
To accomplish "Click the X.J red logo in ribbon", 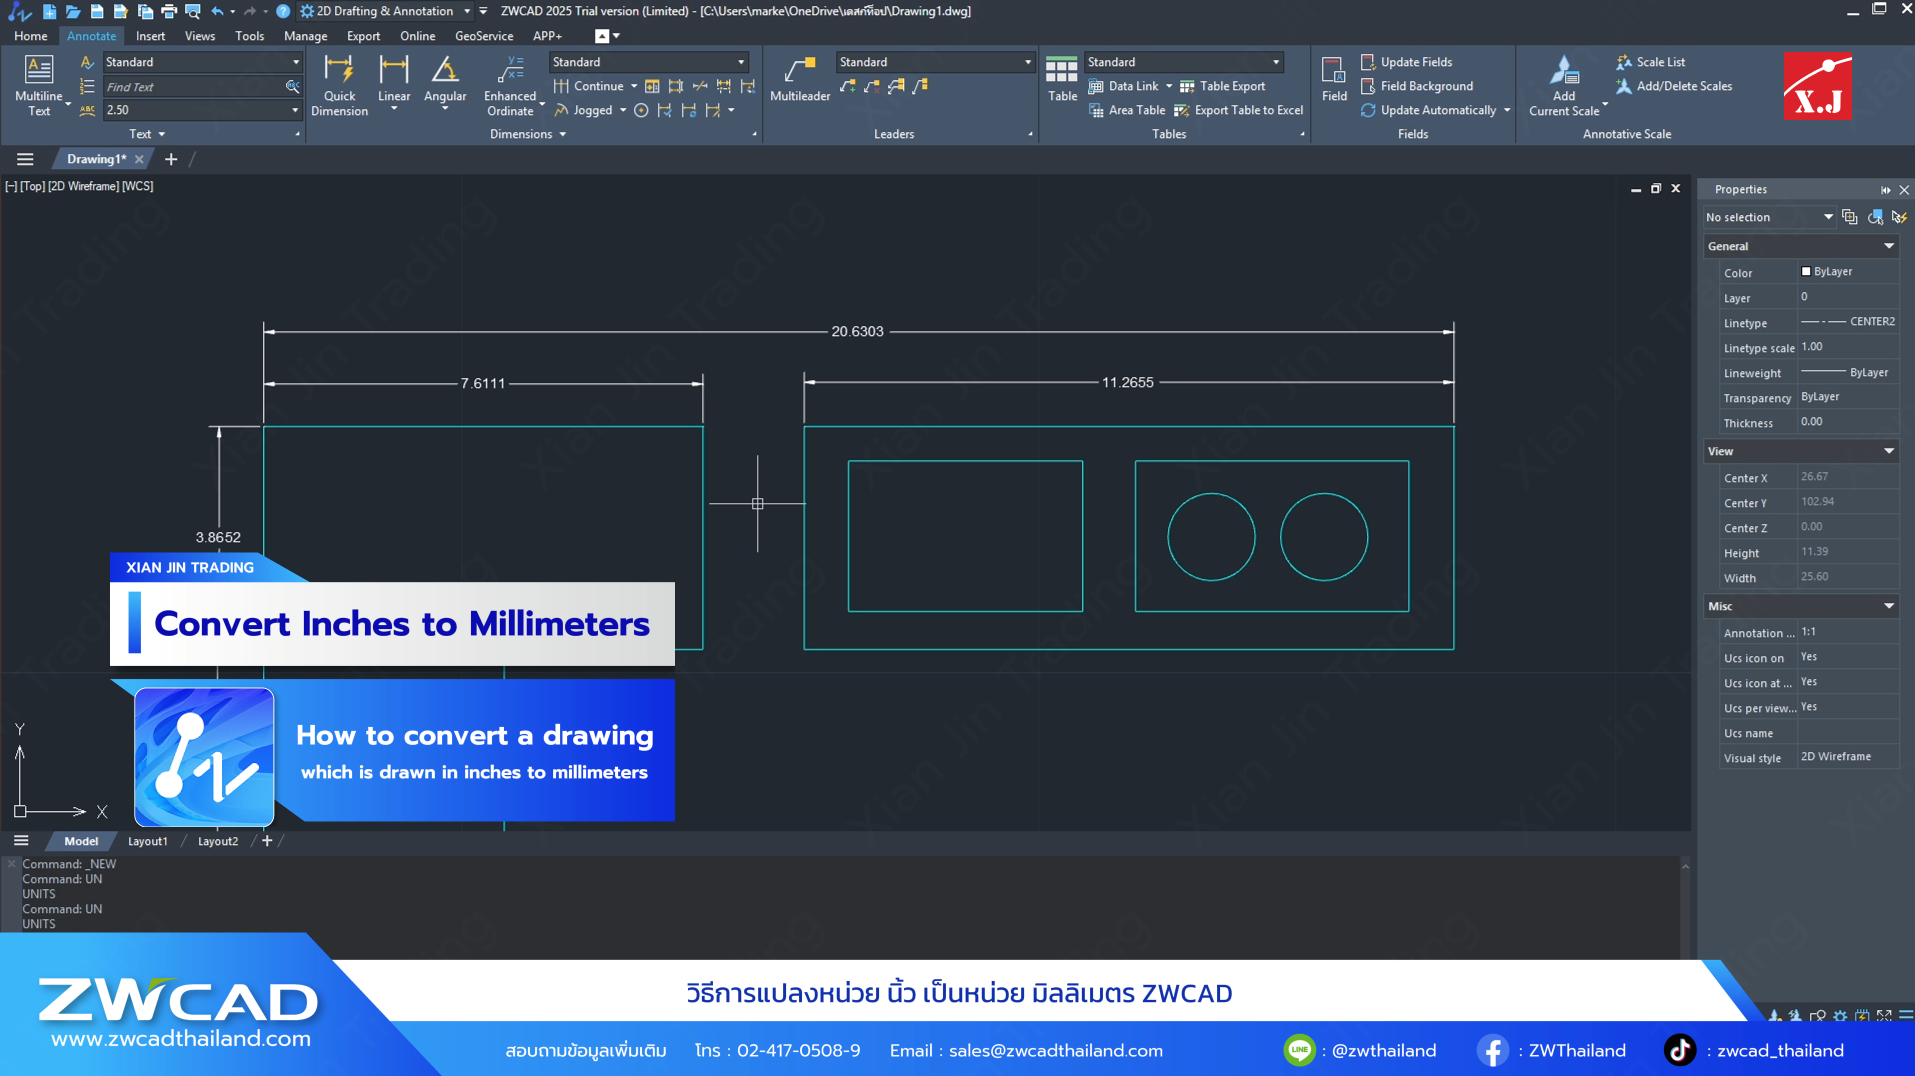I will (x=1817, y=86).
